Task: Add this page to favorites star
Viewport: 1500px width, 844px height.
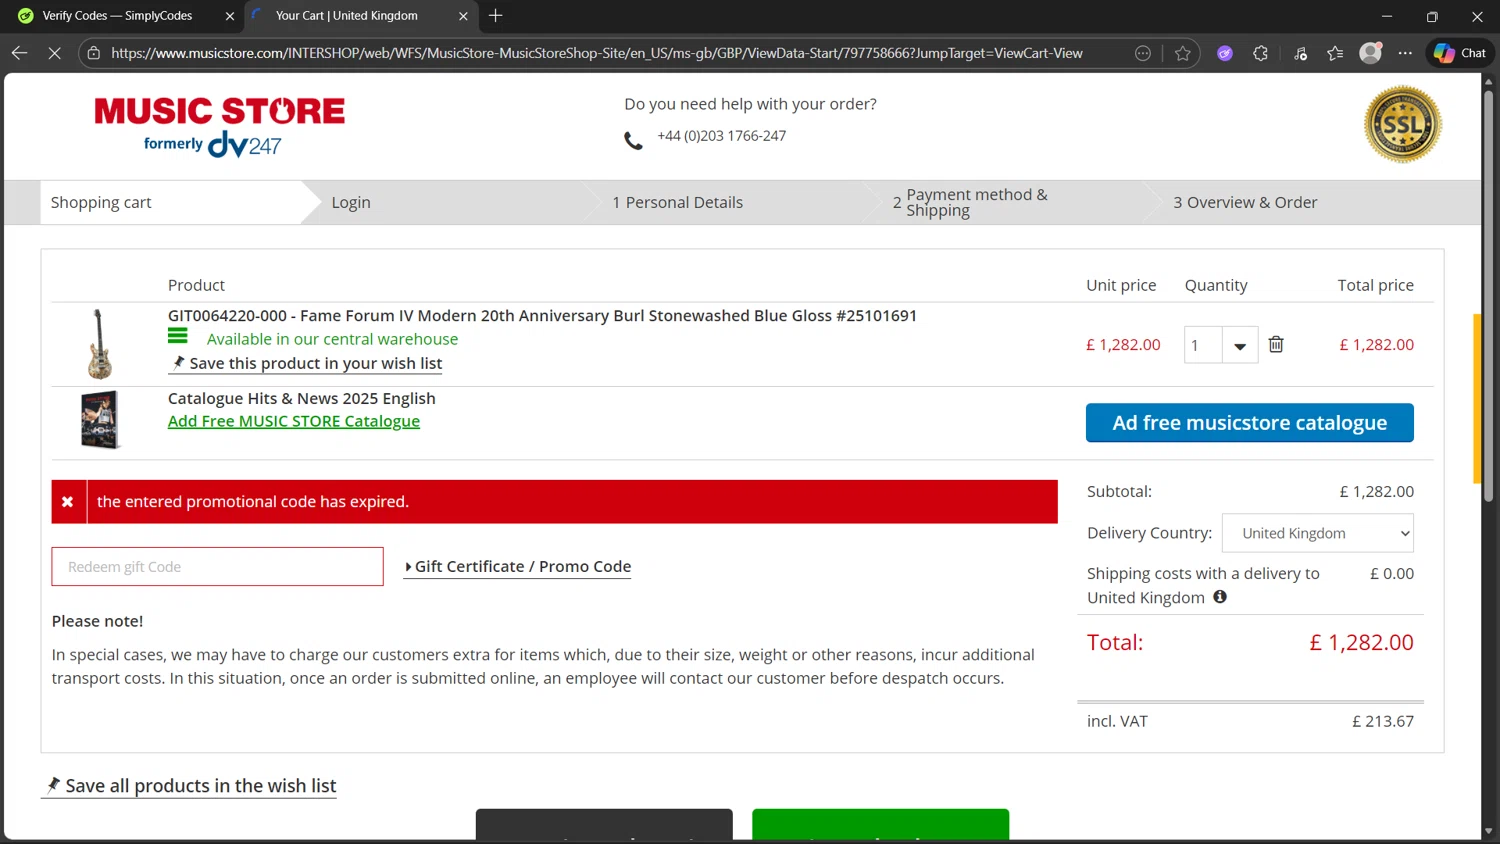Action: pos(1183,53)
